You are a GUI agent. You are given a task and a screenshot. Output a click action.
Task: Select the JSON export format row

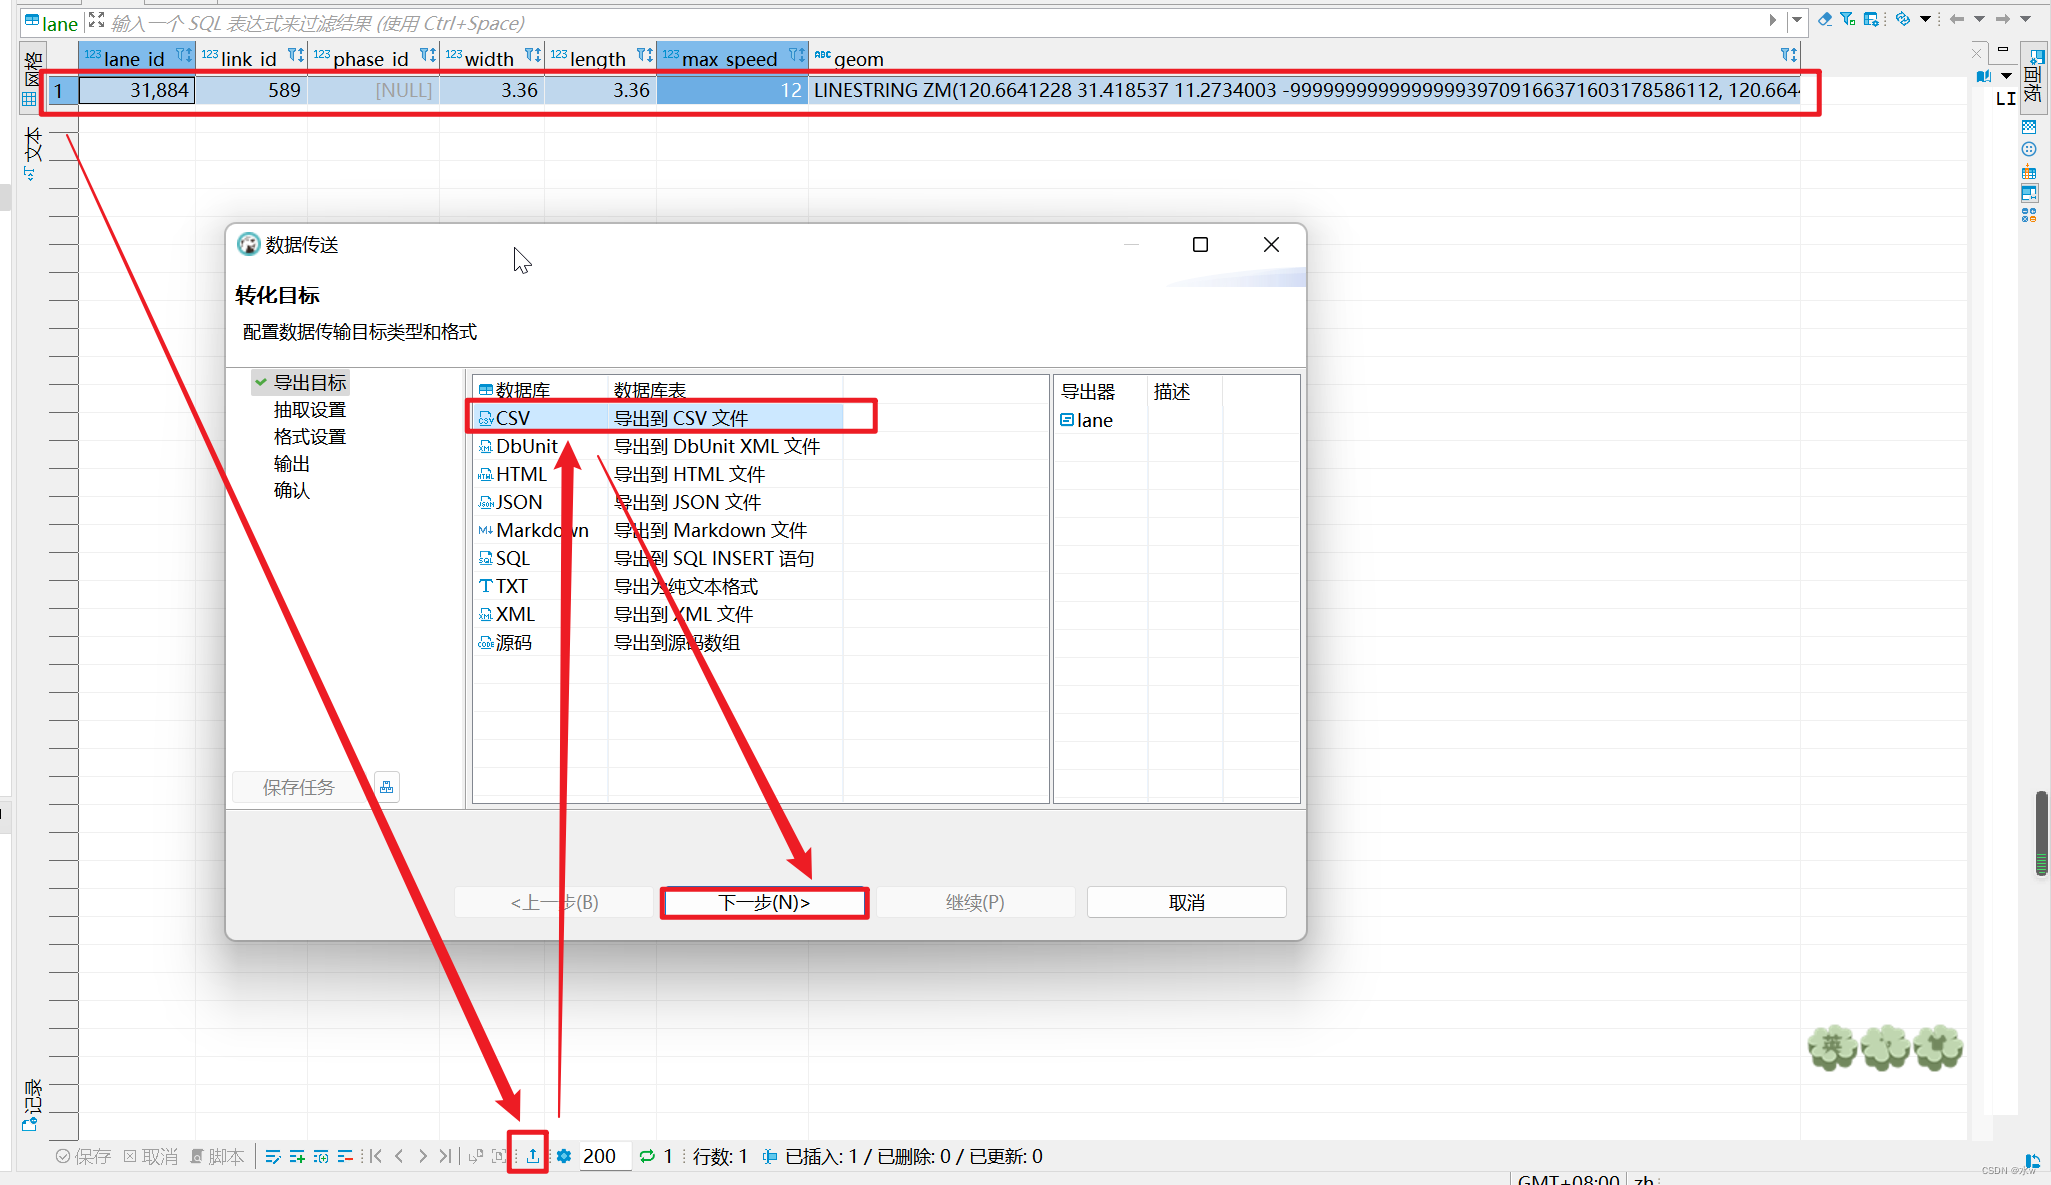(x=519, y=502)
